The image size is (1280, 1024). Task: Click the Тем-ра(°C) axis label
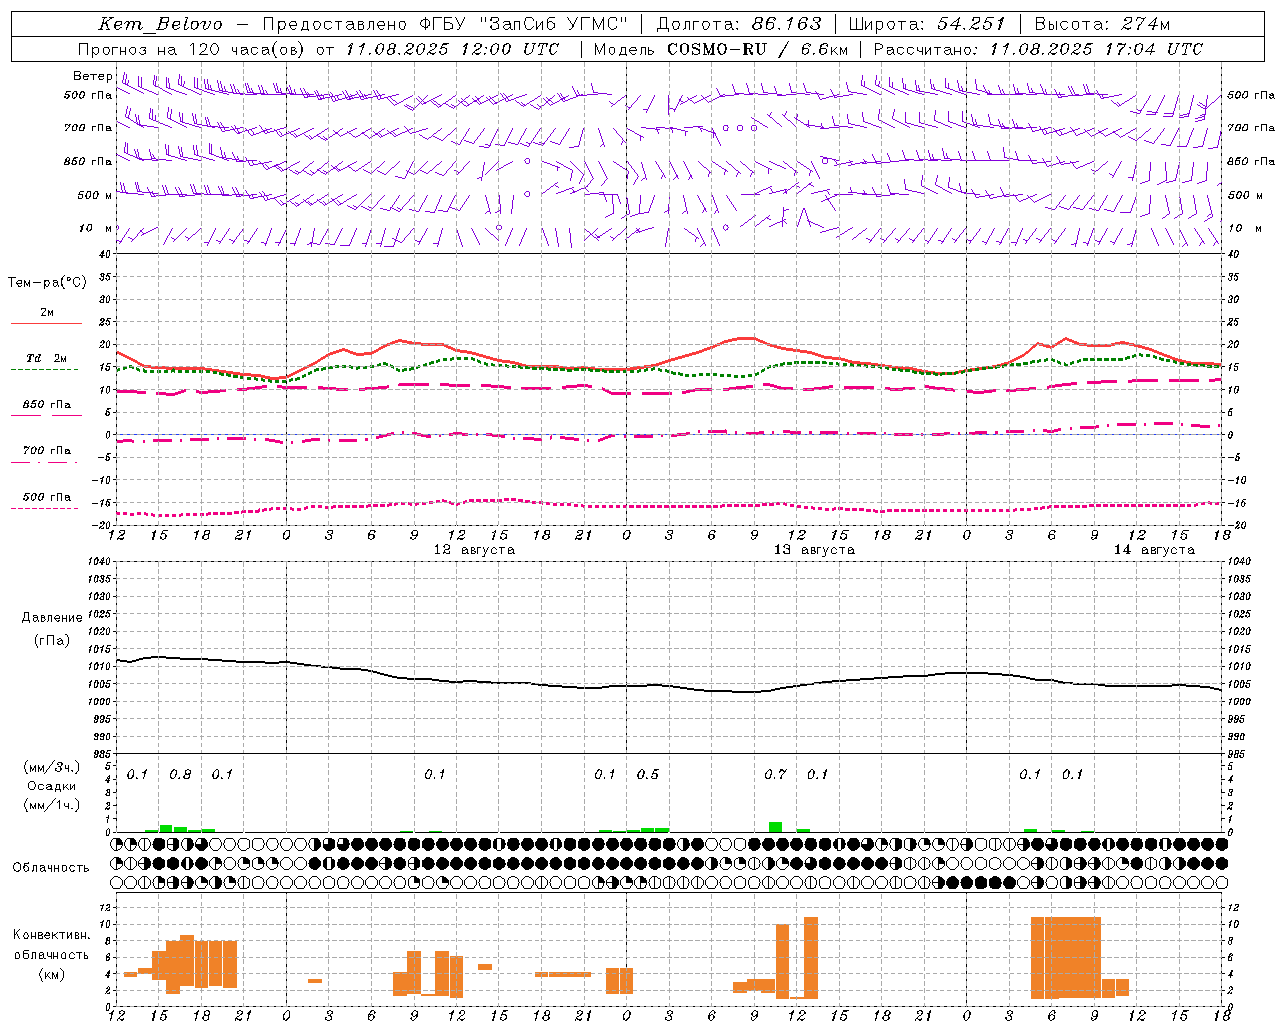pyautogui.click(x=47, y=283)
